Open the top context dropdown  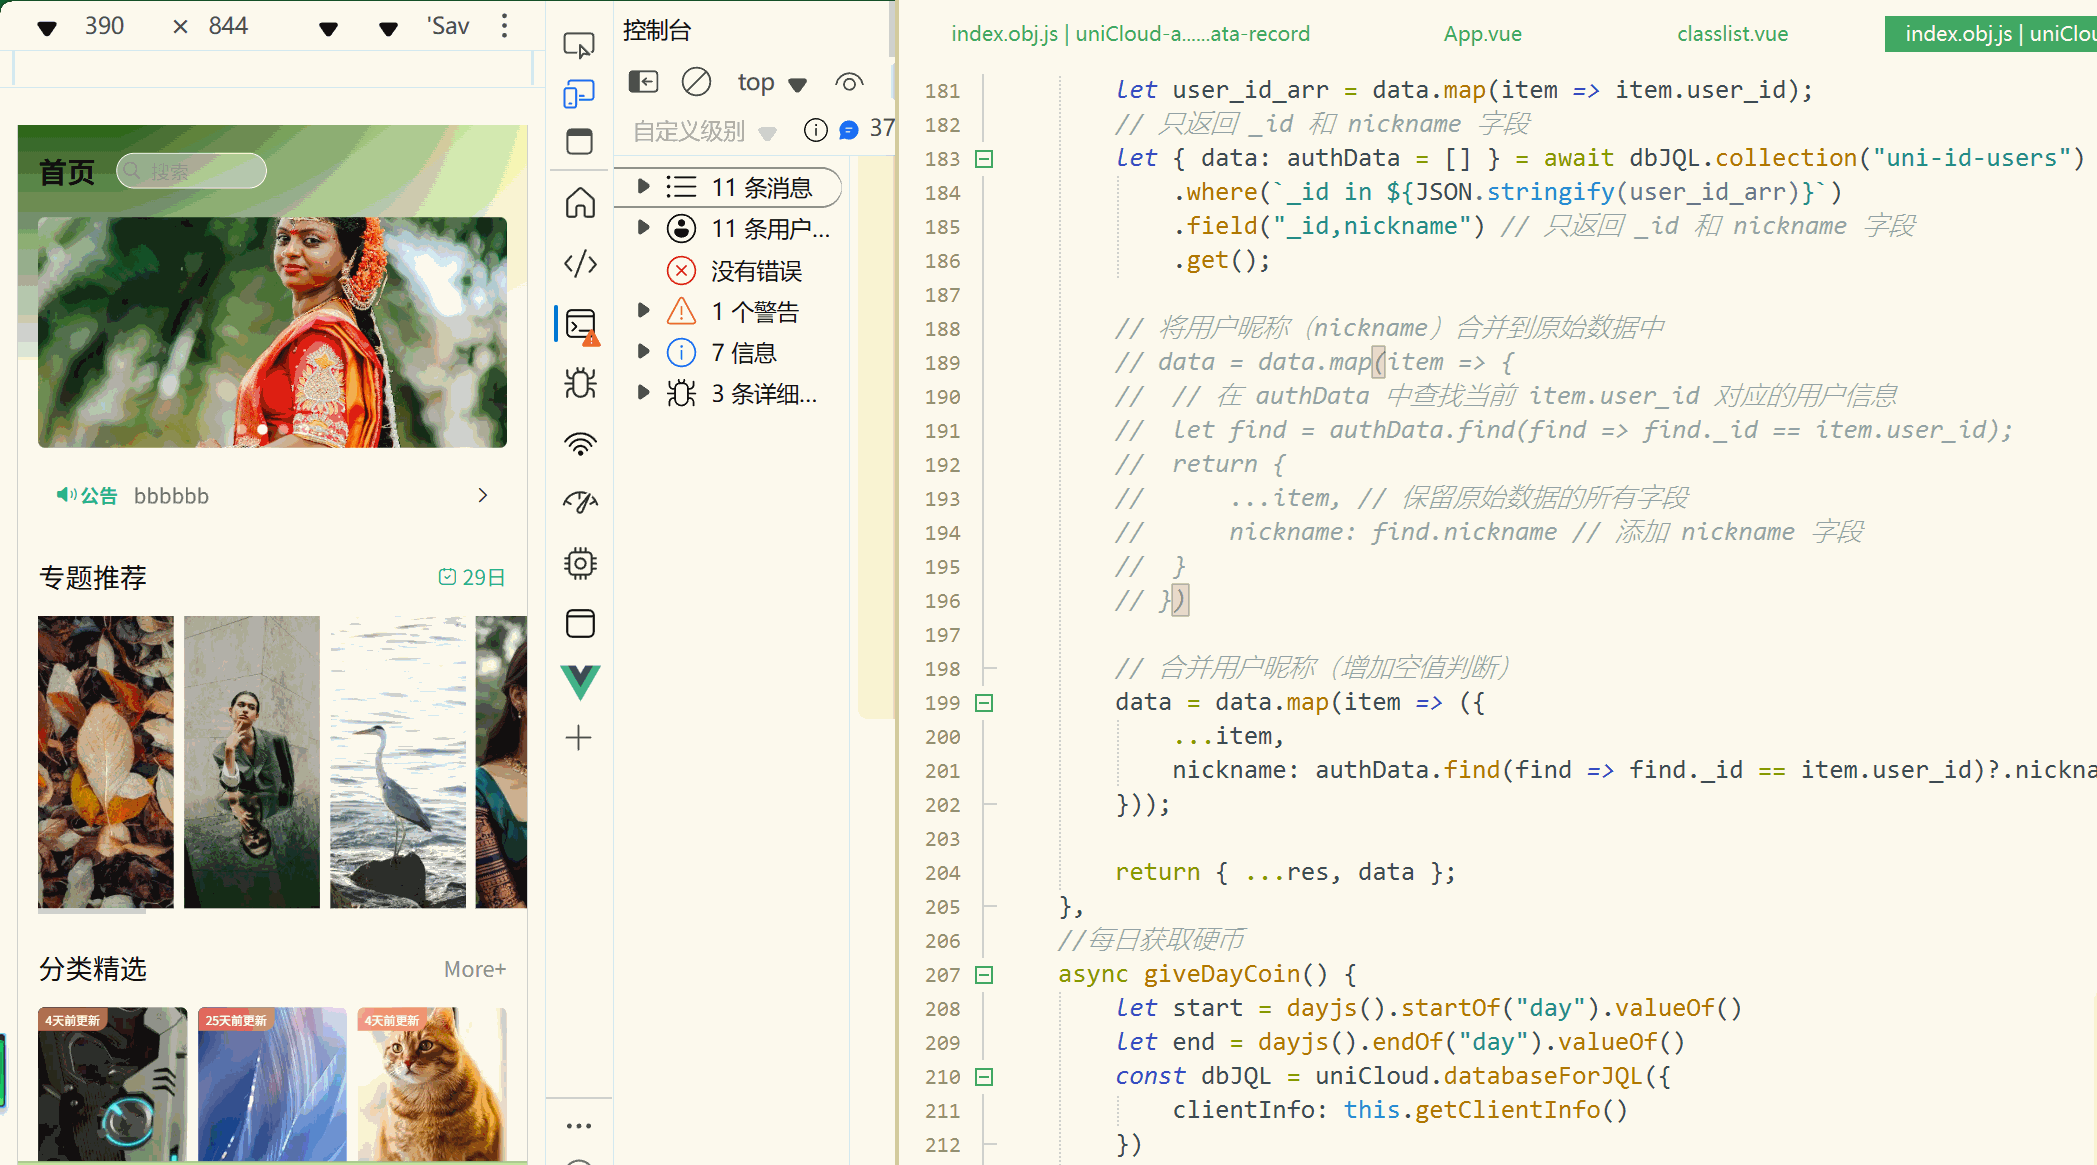point(771,83)
